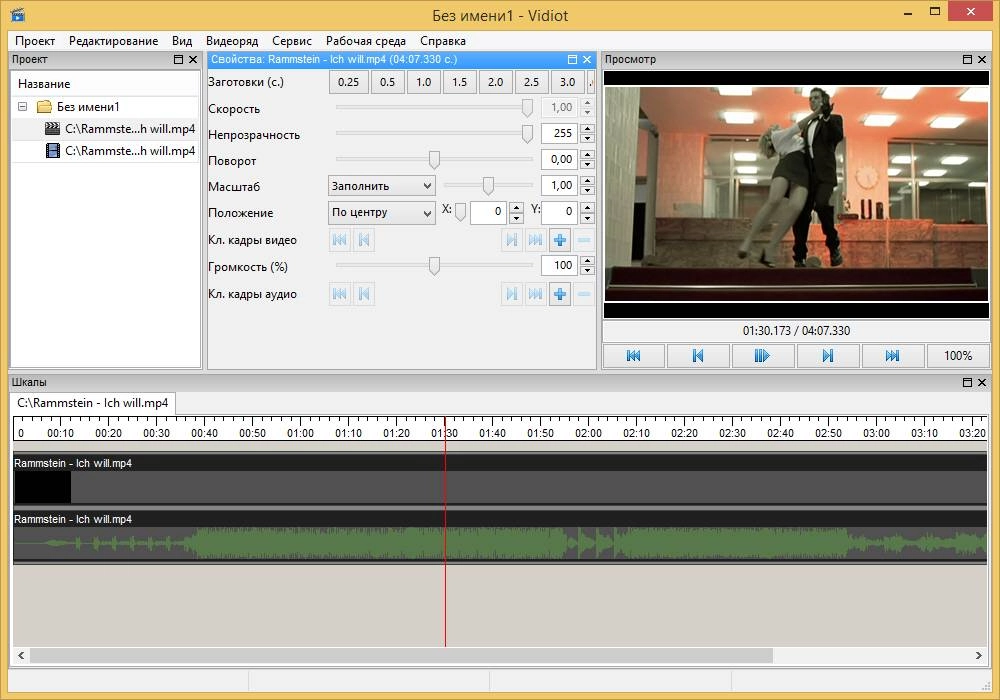
Task: Go to the next audio keyframe
Action: pos(511,294)
